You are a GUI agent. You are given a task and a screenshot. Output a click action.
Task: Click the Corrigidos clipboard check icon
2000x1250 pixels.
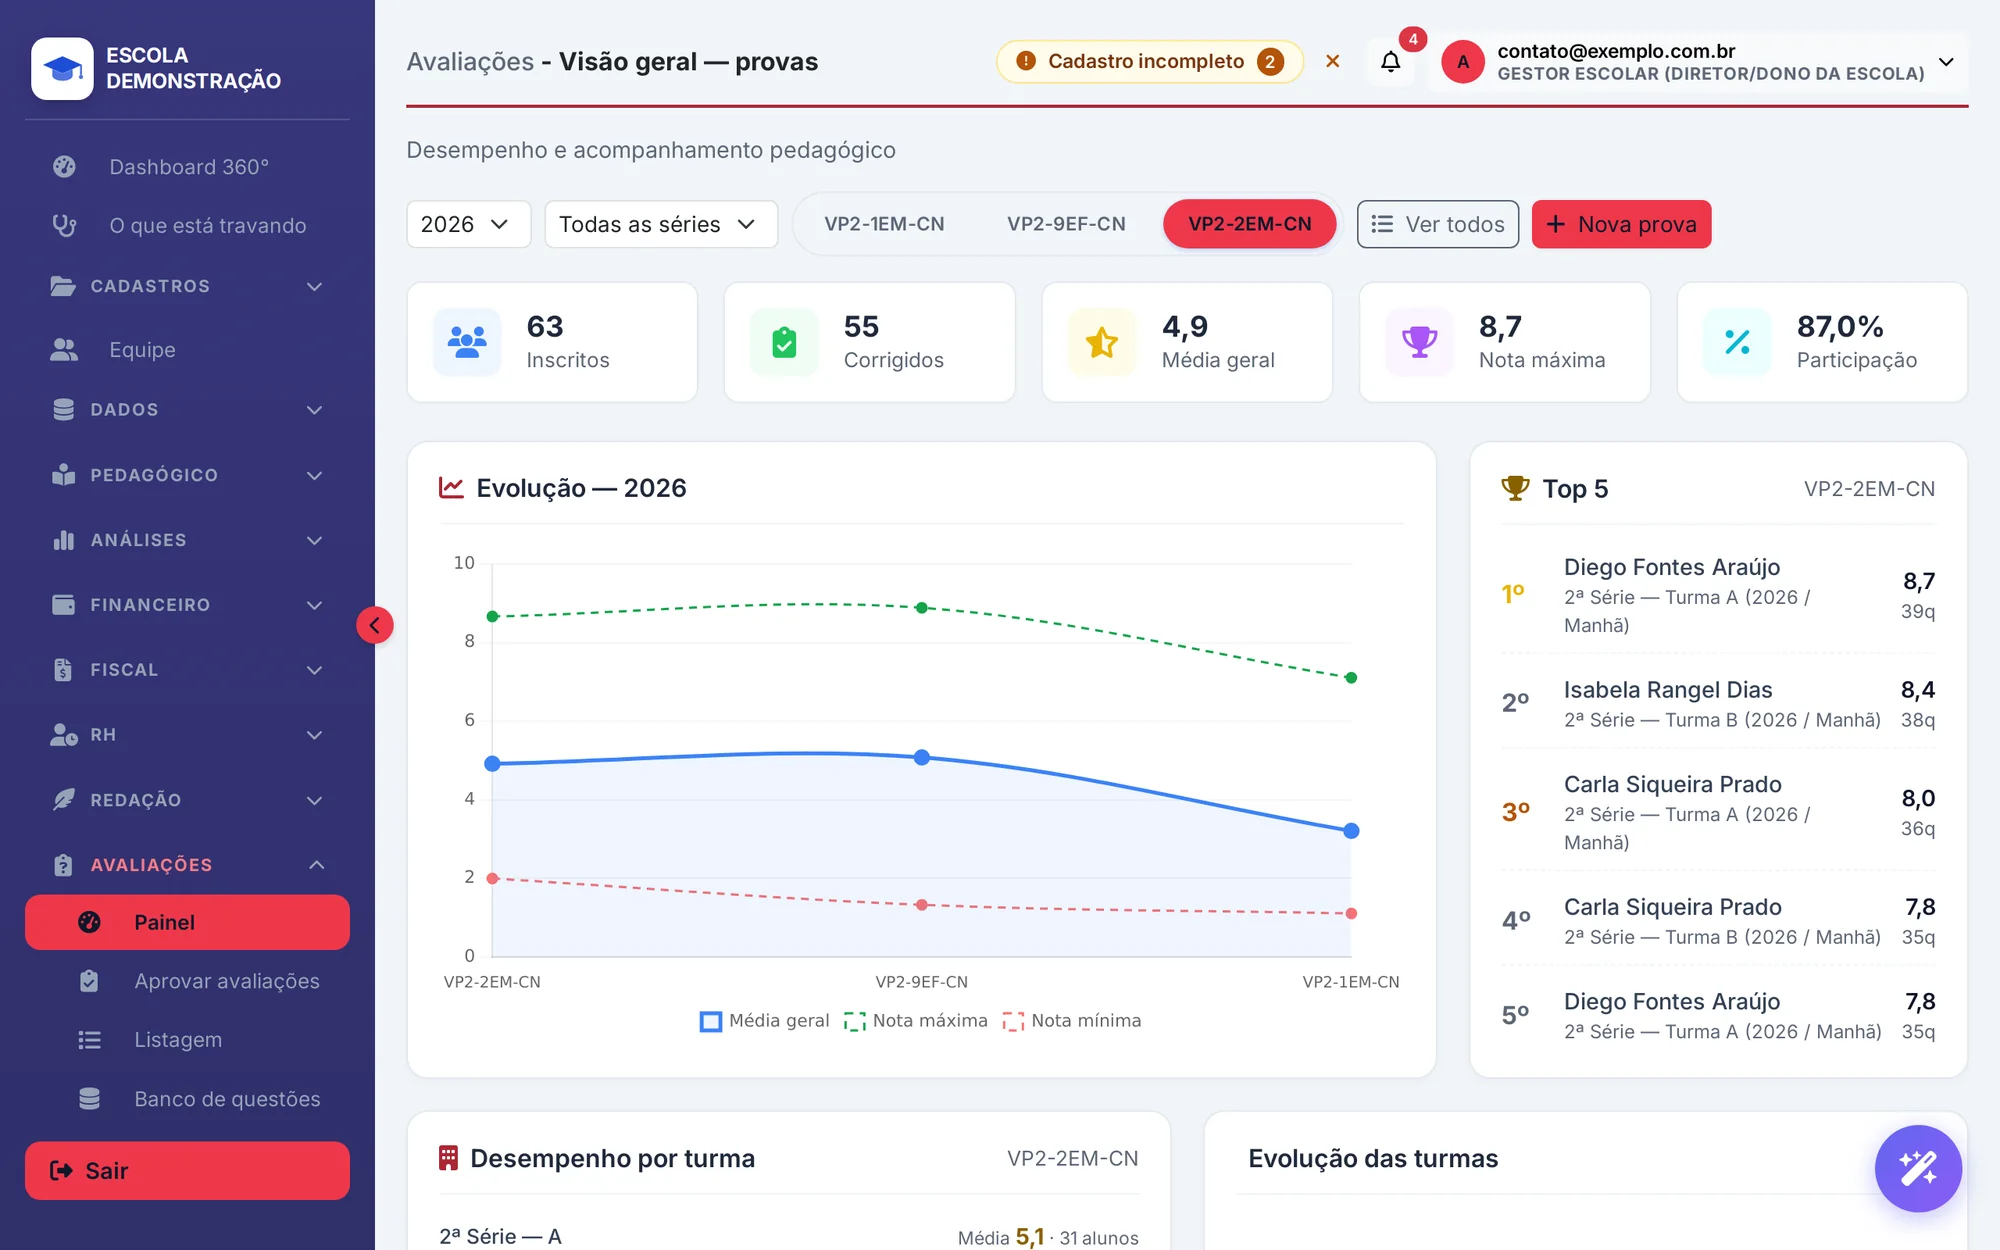[x=784, y=342]
